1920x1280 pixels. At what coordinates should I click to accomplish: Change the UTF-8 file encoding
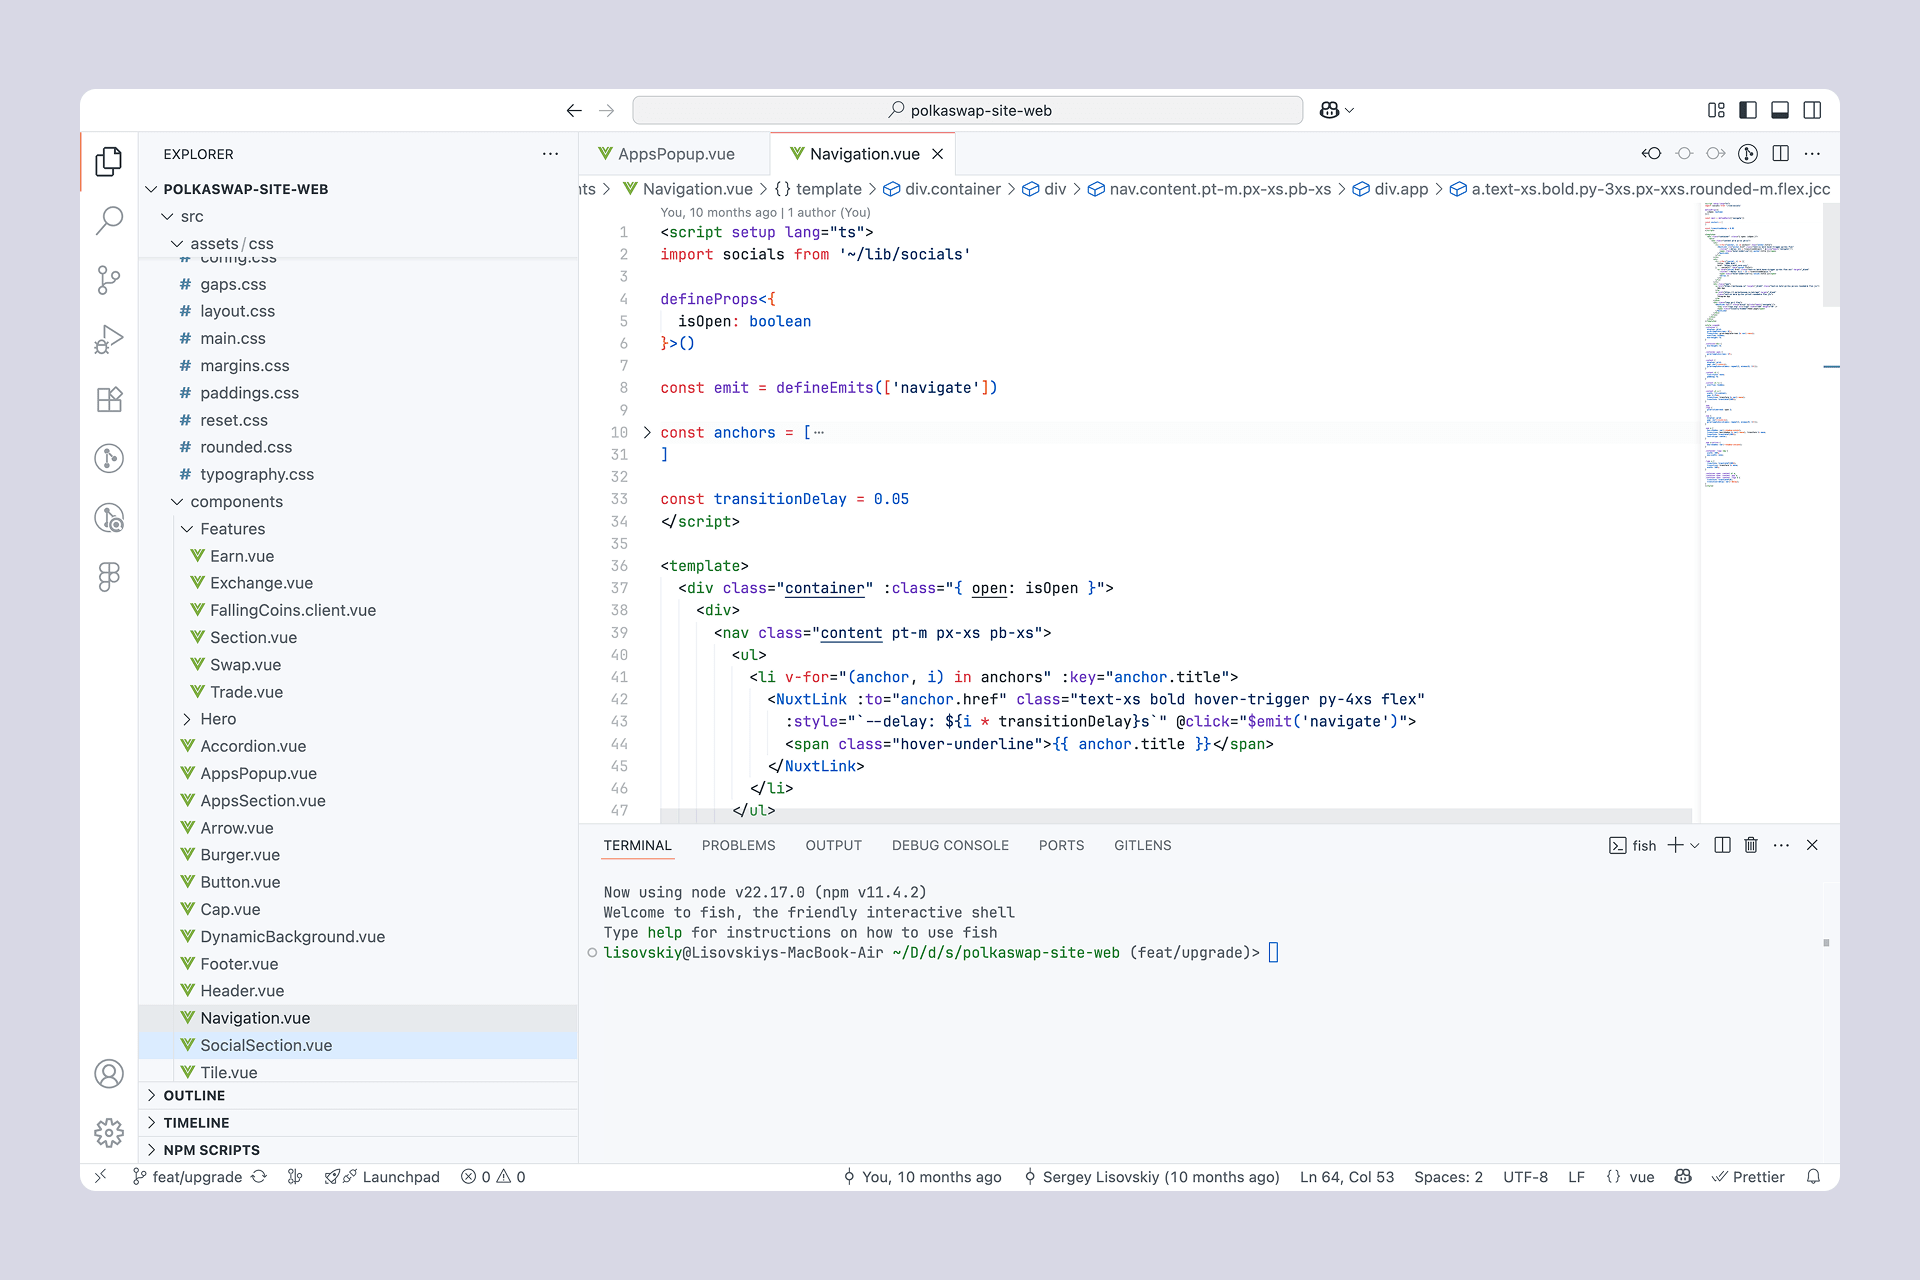point(1525,1177)
